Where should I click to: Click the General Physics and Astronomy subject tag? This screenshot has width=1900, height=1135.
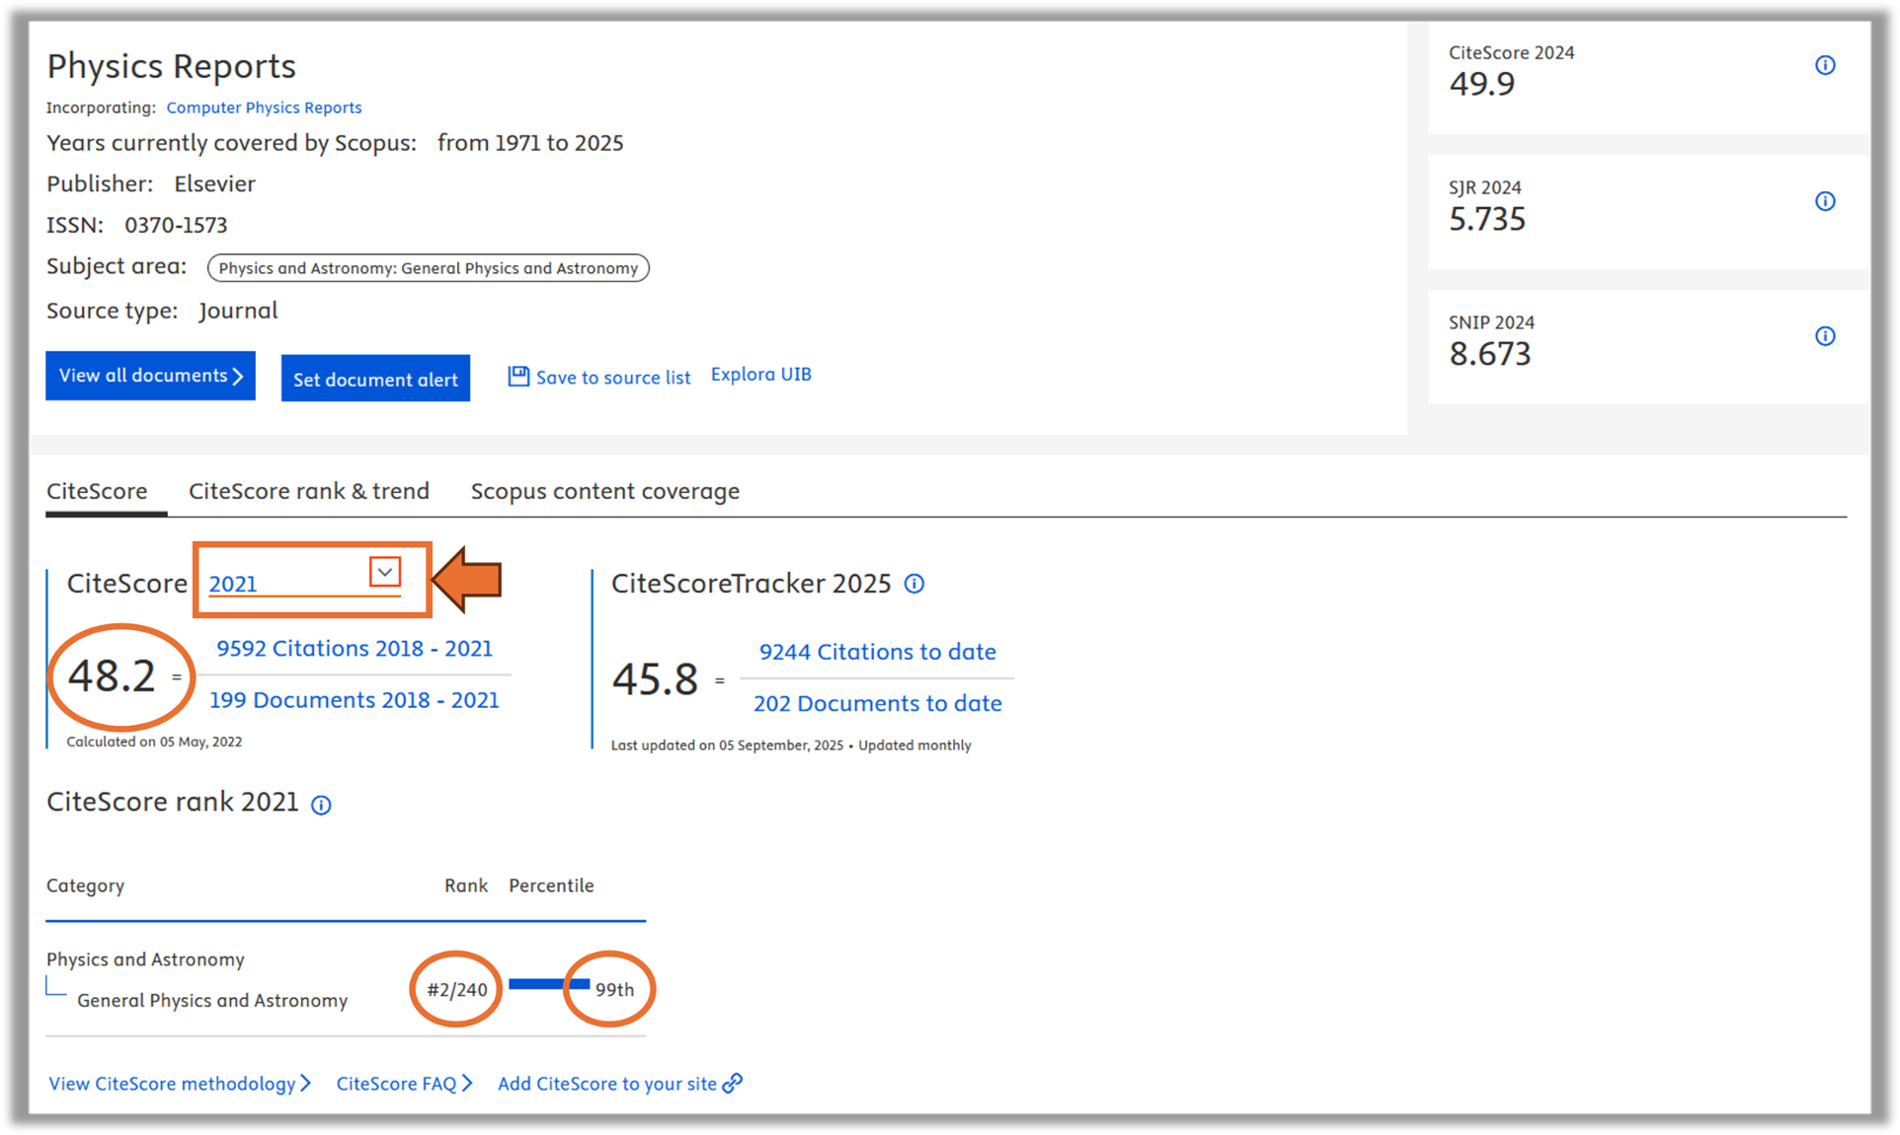coord(428,268)
